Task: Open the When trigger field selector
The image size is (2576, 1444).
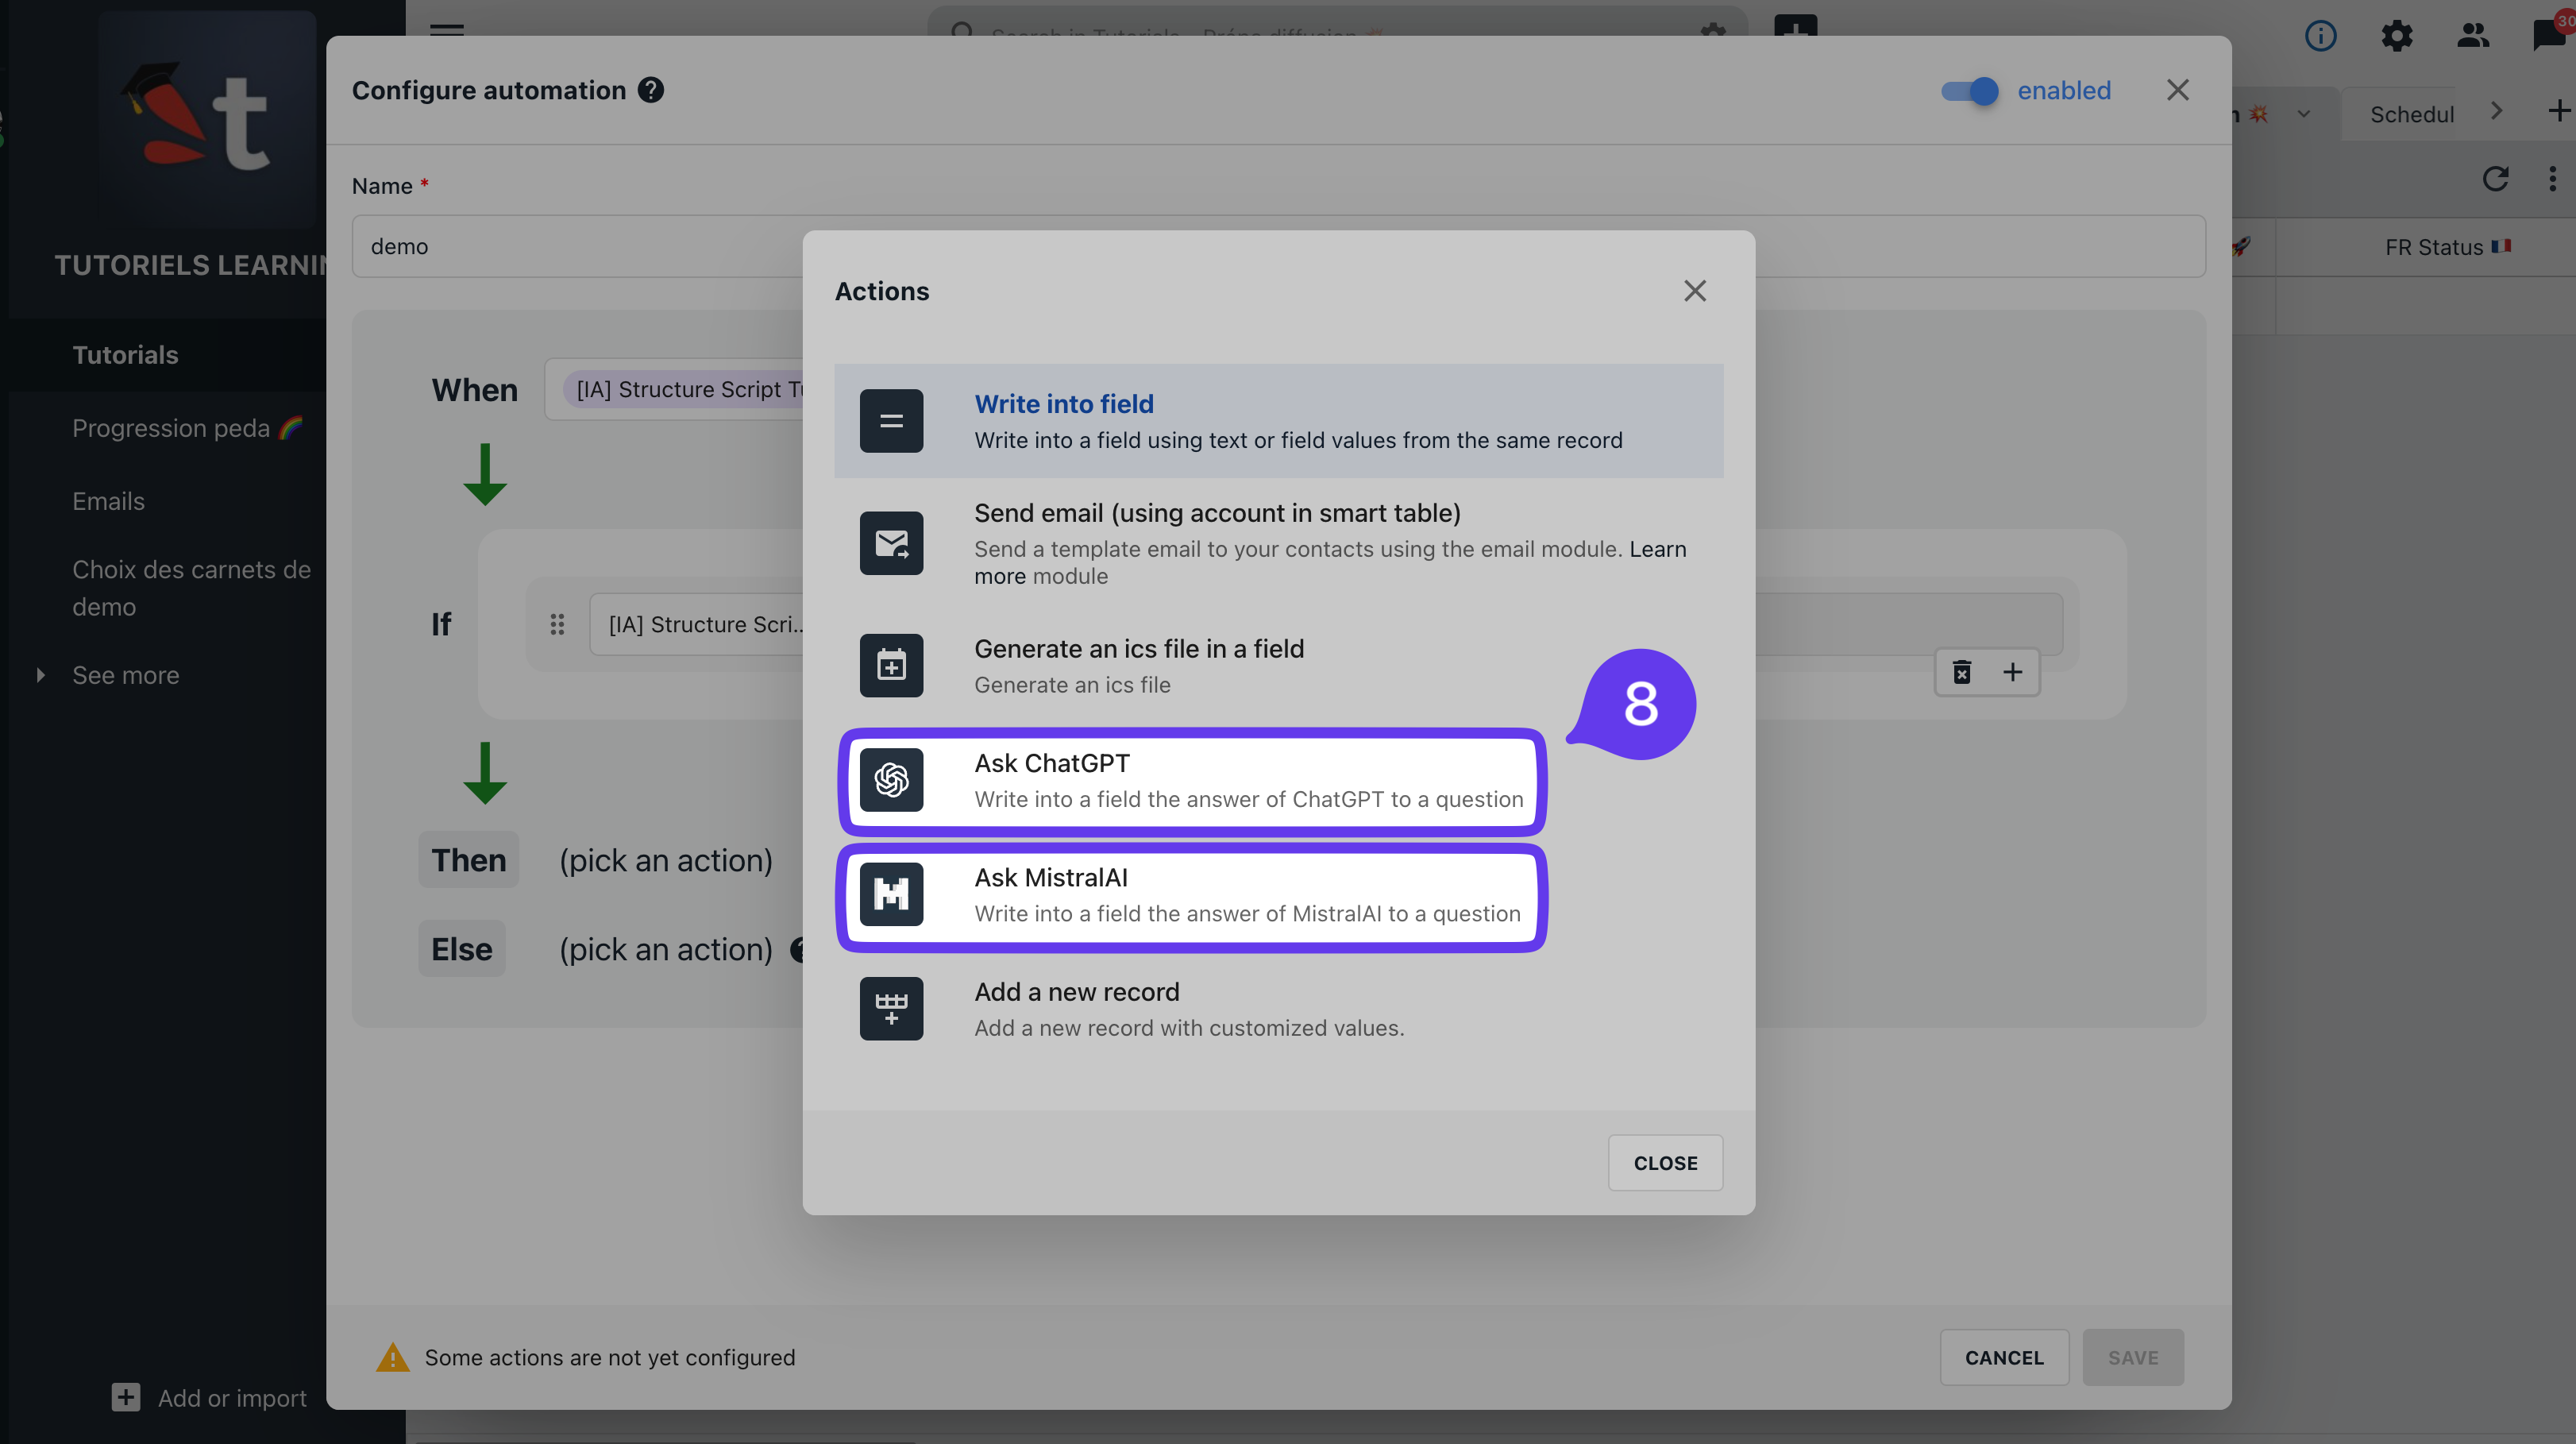Action: 674,389
